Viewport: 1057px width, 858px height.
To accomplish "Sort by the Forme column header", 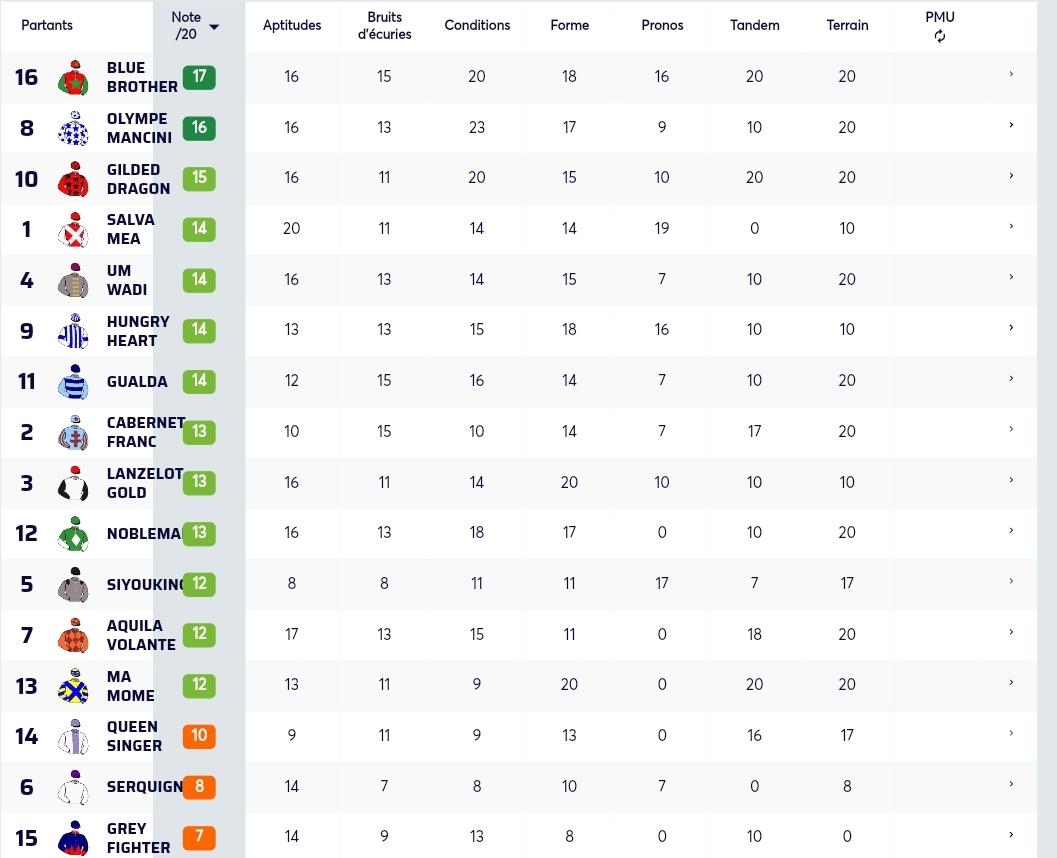I will (570, 25).
